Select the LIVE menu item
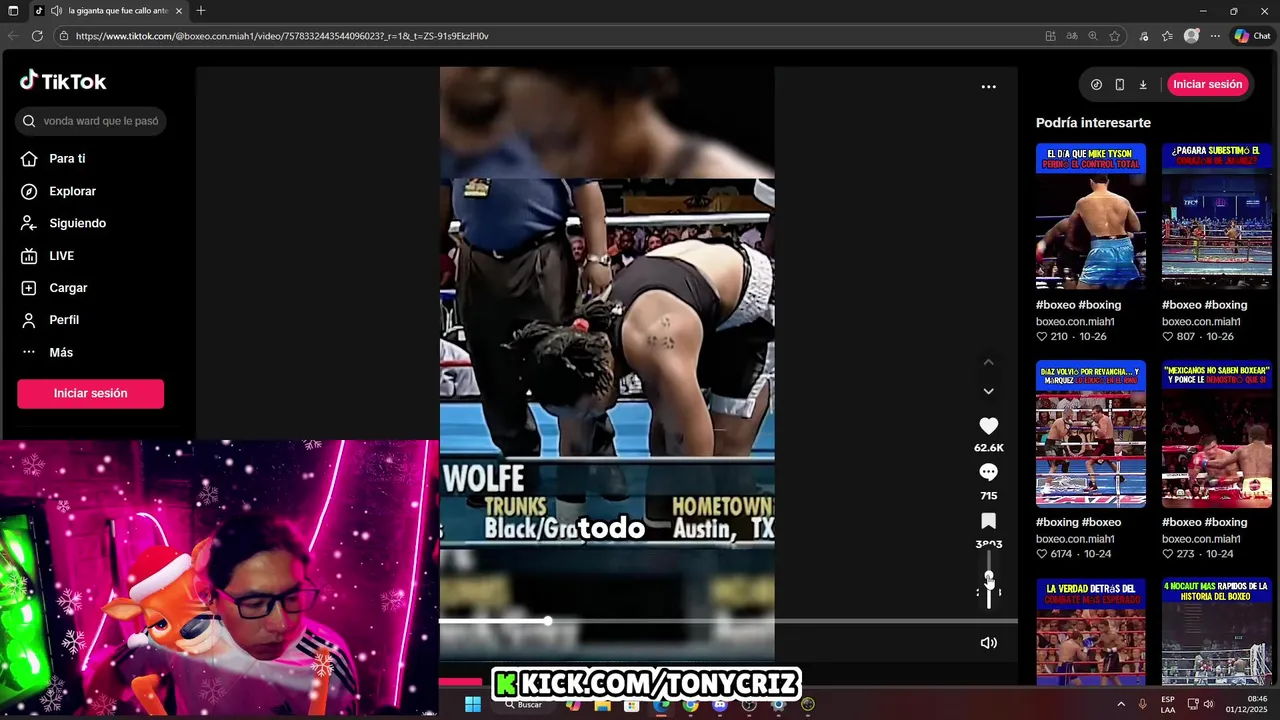The image size is (1280, 720). click(x=61, y=256)
